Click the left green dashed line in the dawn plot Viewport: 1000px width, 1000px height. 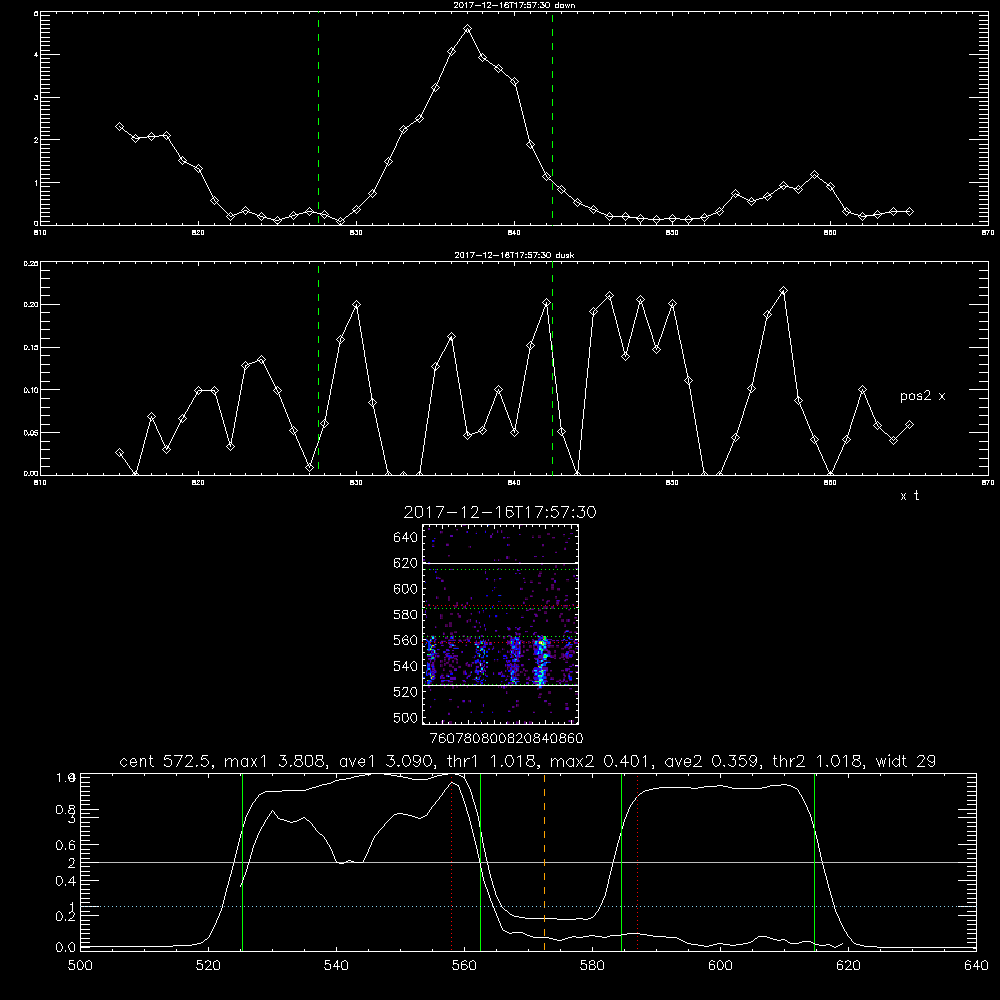click(318, 119)
